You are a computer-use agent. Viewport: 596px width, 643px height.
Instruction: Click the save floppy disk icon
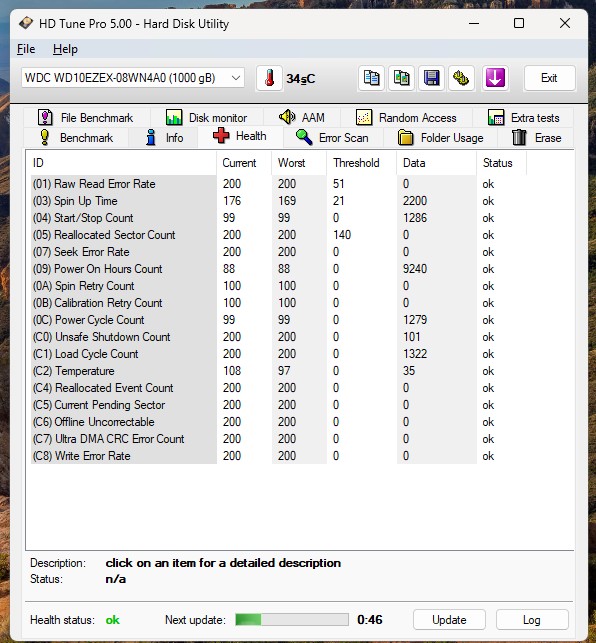click(x=431, y=78)
